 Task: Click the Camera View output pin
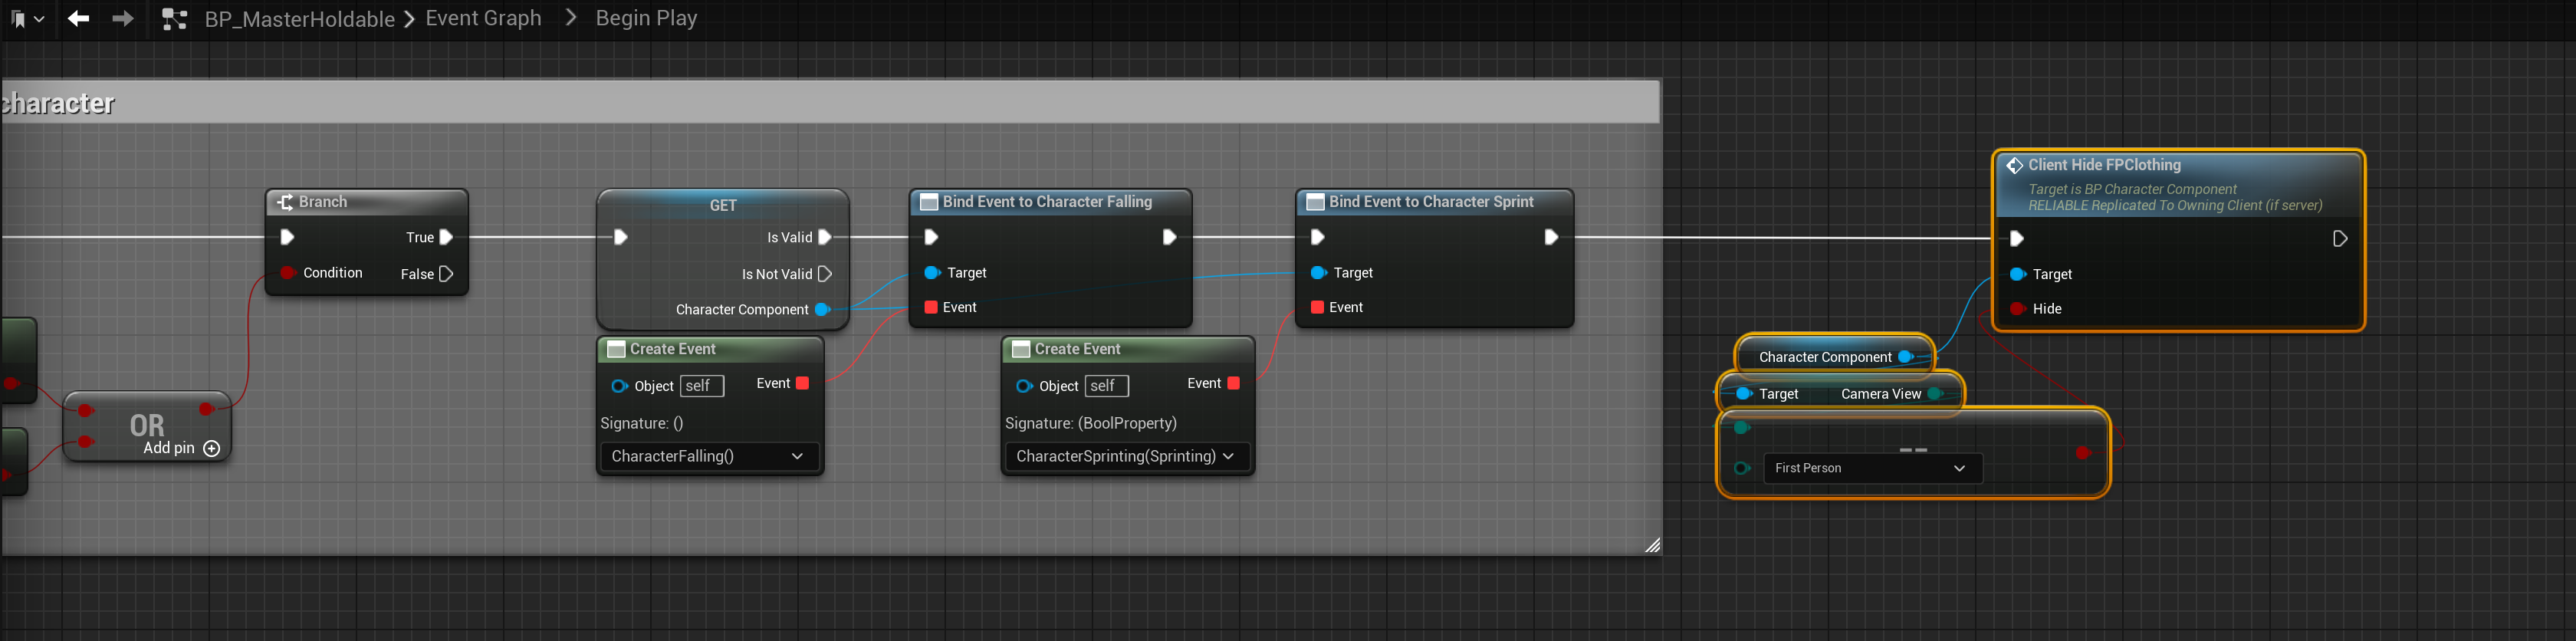[x=1934, y=394]
